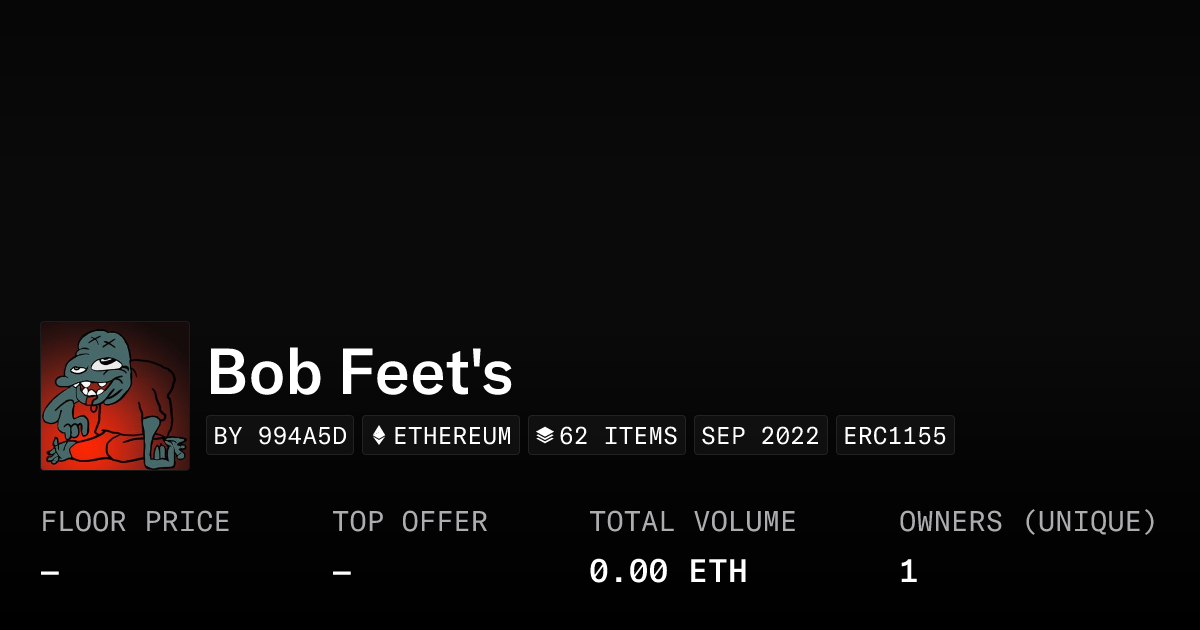Click the TOP OFFER label
The image size is (1200, 630).
(x=410, y=522)
